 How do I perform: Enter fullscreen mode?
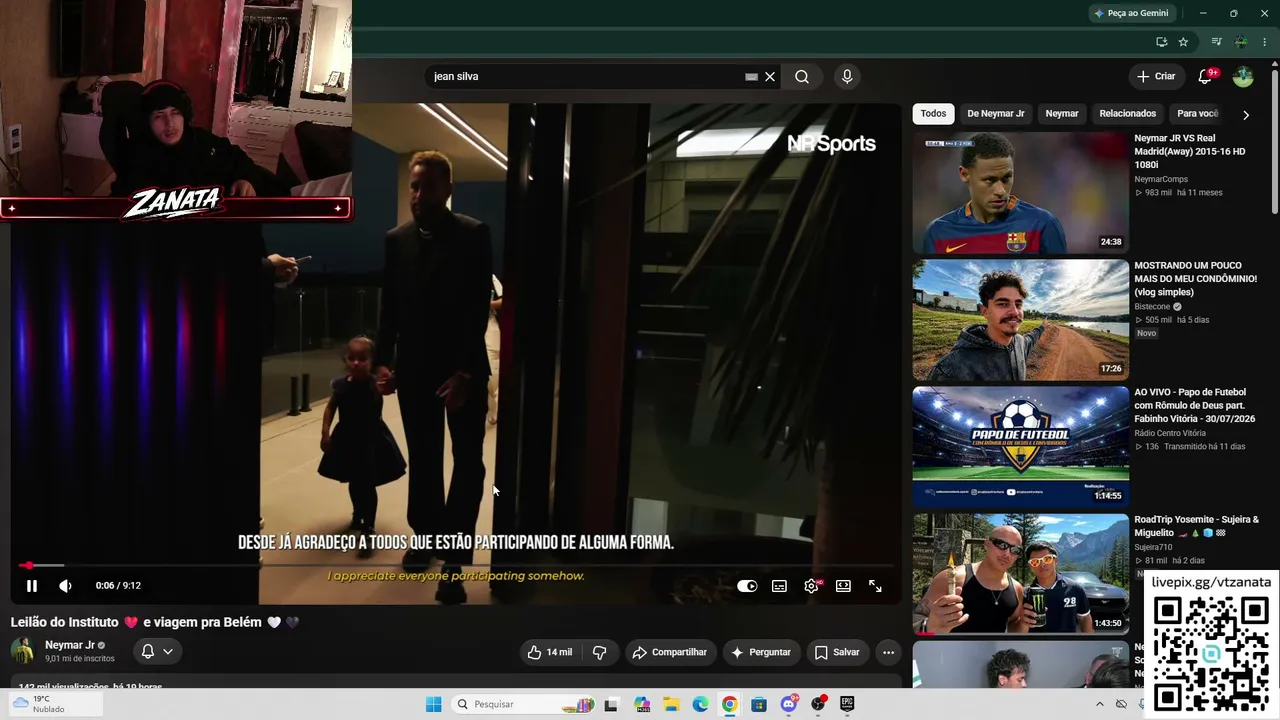[875, 586]
